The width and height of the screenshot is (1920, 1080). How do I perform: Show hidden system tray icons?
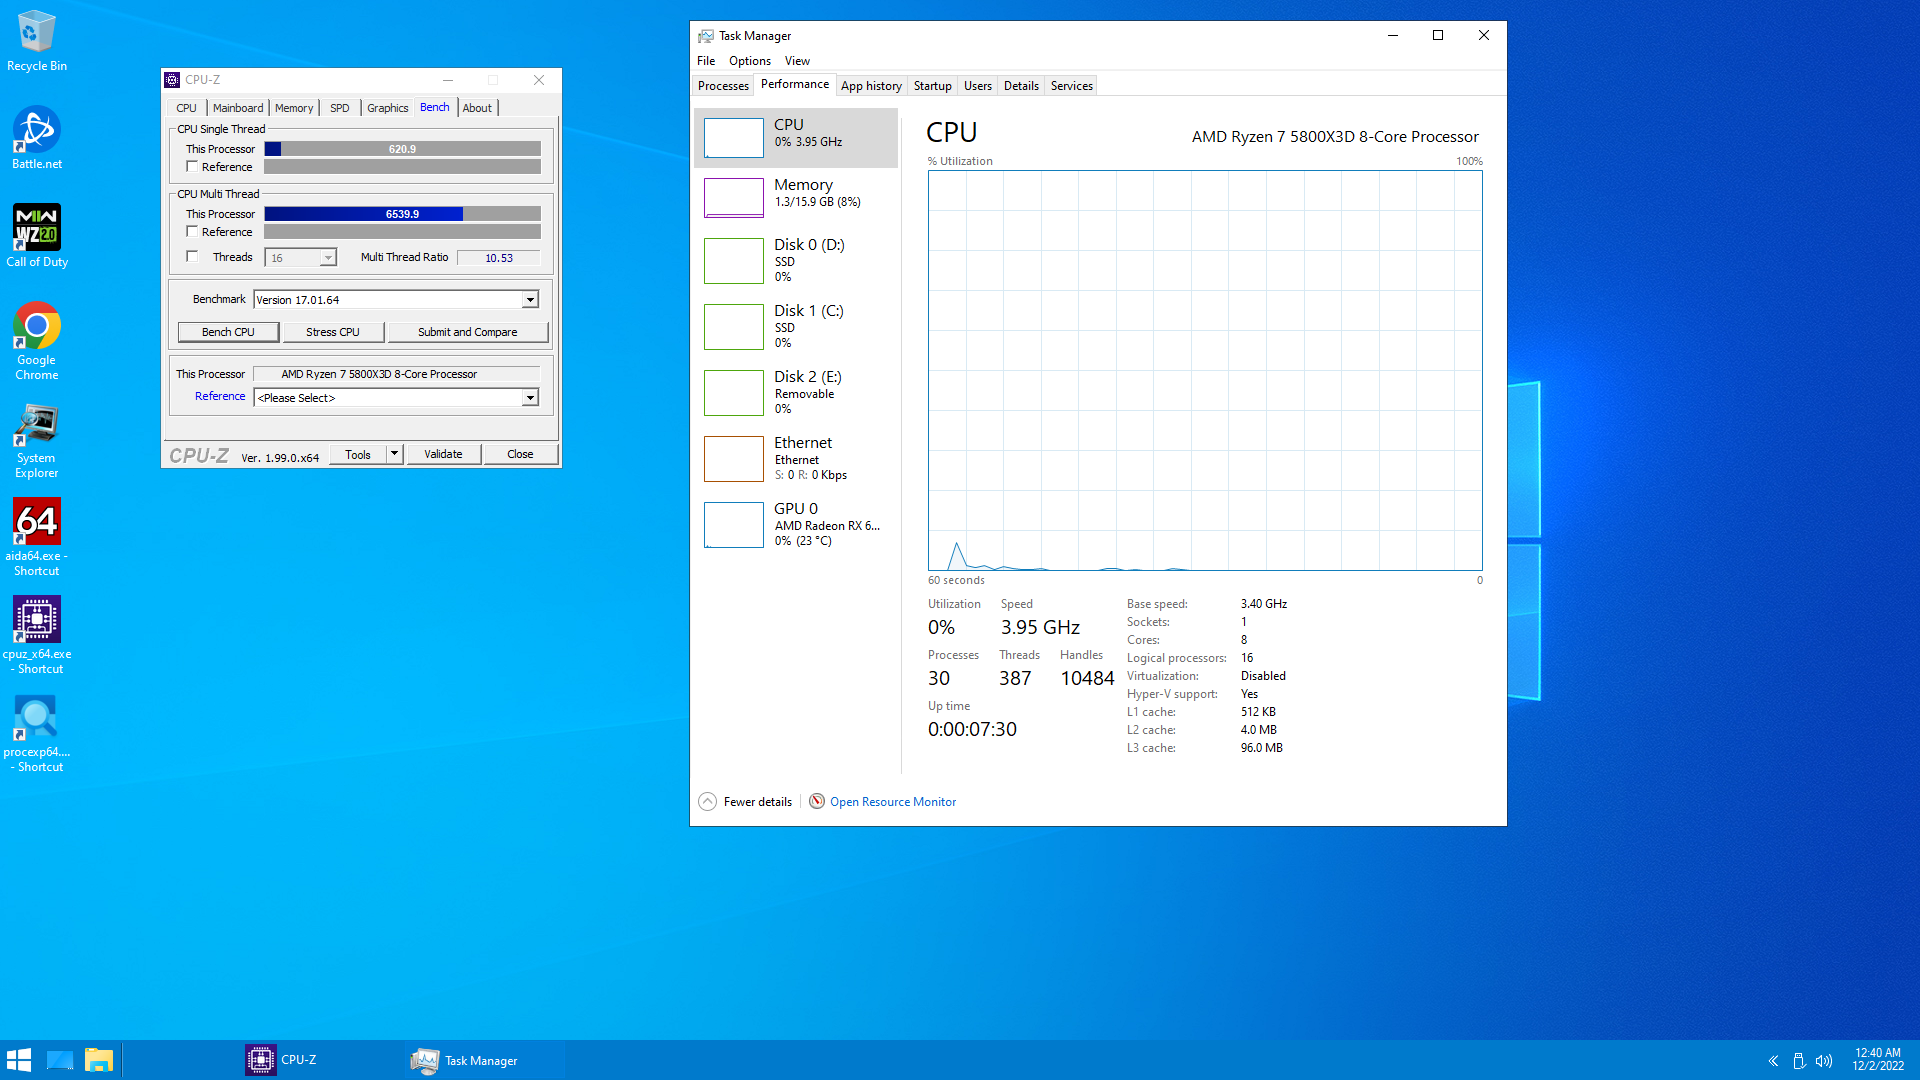[1773, 1061]
